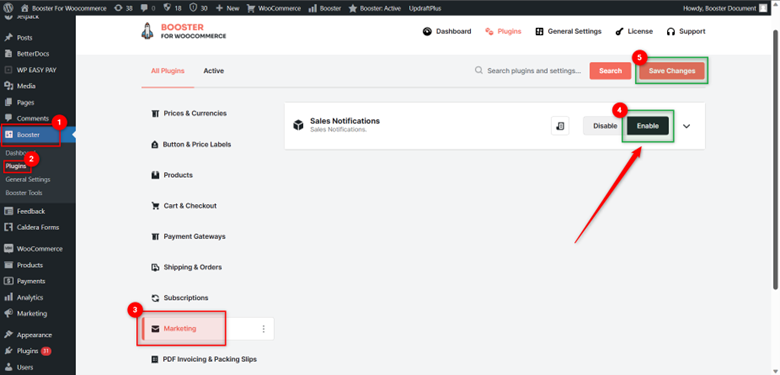Image resolution: width=780 pixels, height=375 pixels.
Task: Focus the Search plugins and settings field
Action: (x=528, y=71)
